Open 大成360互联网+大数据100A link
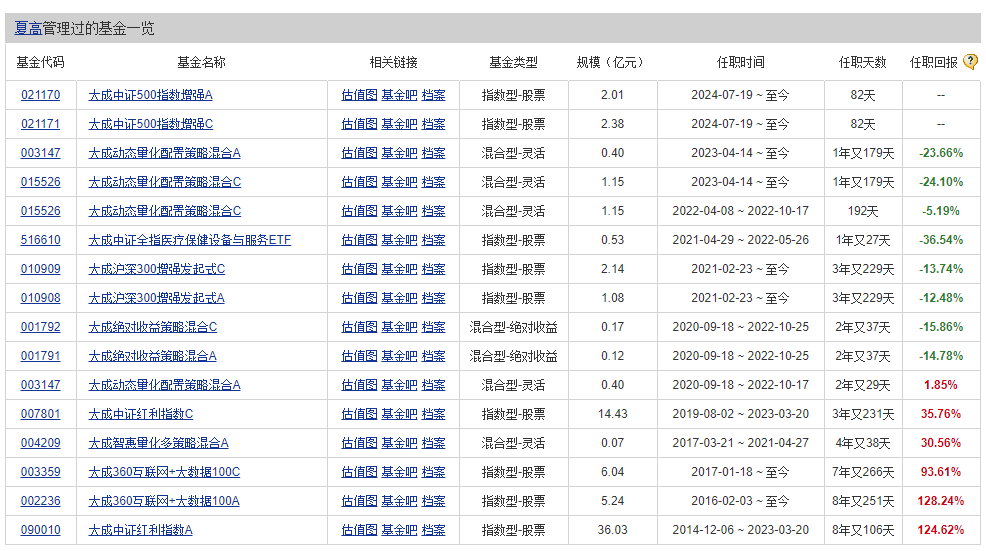Image resolution: width=986 pixels, height=551 pixels. (164, 501)
